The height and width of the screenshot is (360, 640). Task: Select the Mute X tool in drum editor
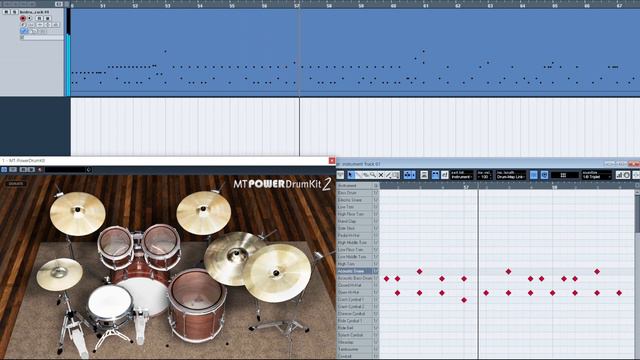[x=381, y=175]
